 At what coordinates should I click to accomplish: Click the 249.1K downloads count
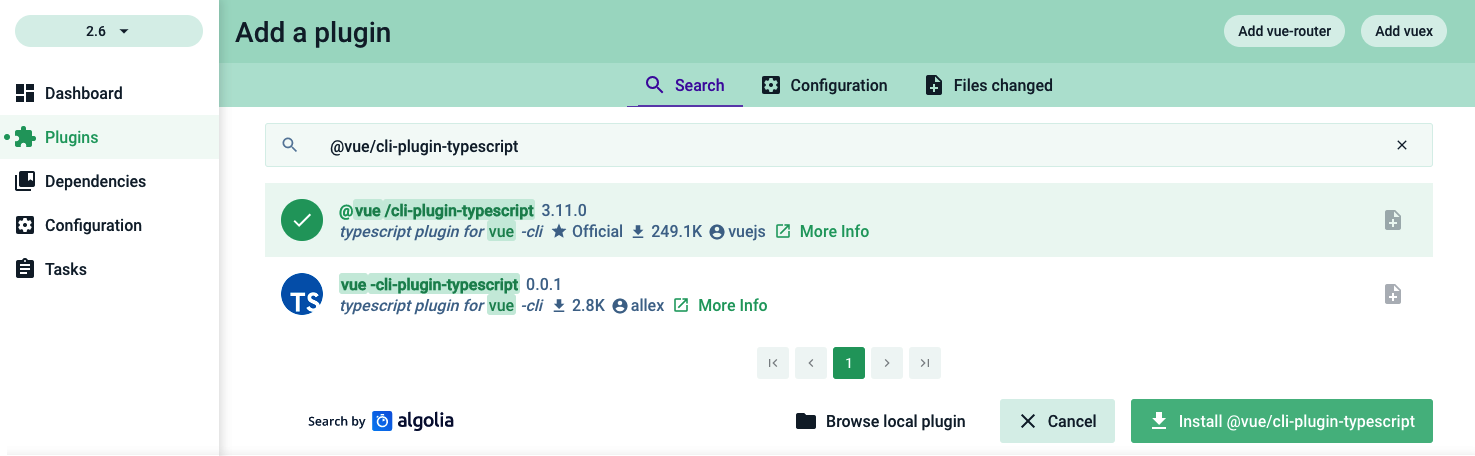(x=667, y=231)
